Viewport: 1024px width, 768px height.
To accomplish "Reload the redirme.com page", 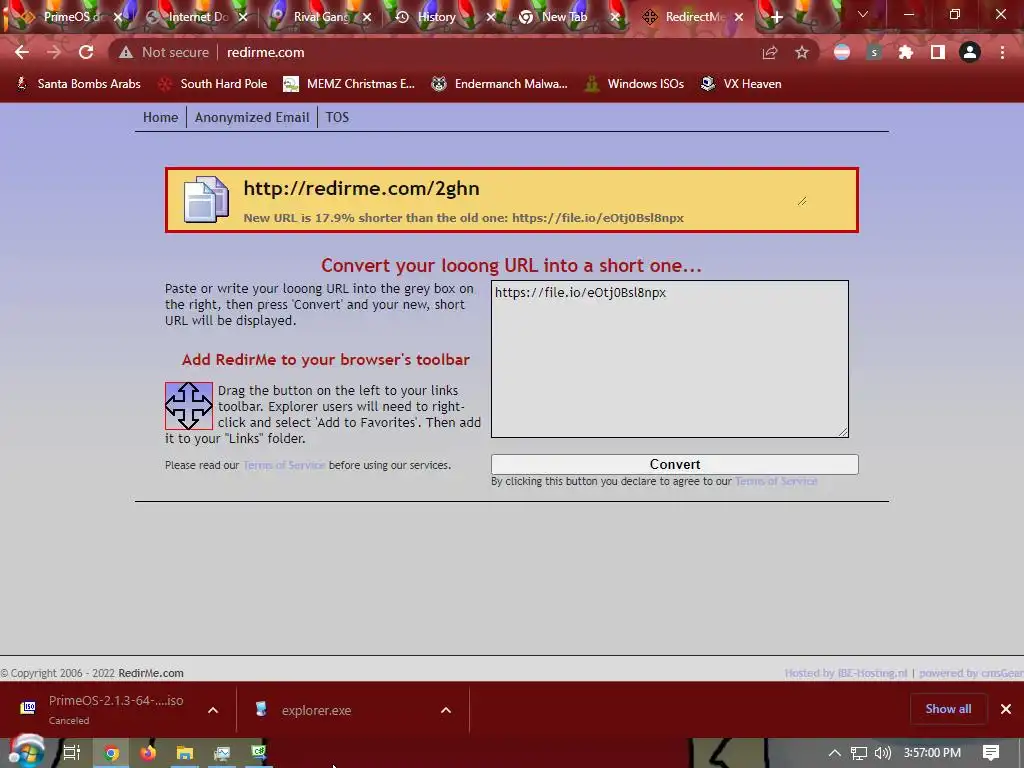I will point(86,52).
